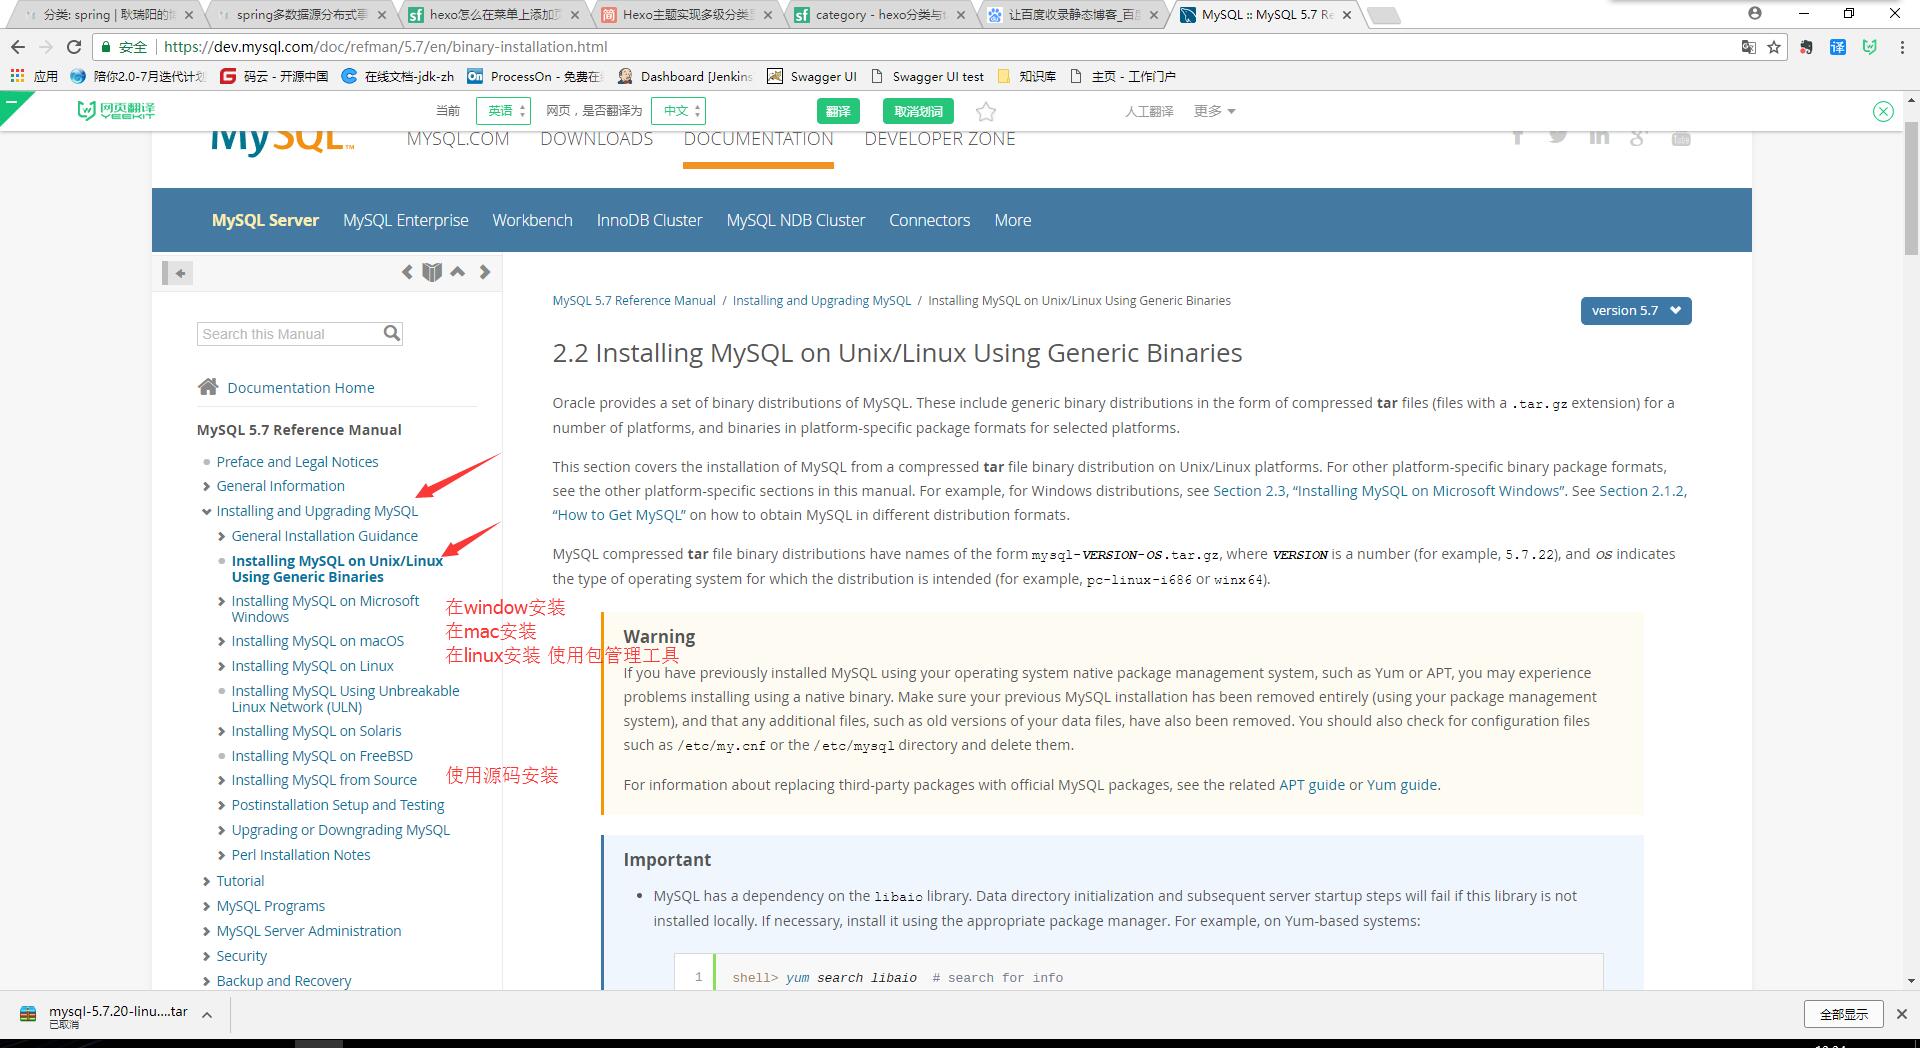Click the green 翻译 translate button
Image resolution: width=1920 pixels, height=1048 pixels.
(x=838, y=111)
